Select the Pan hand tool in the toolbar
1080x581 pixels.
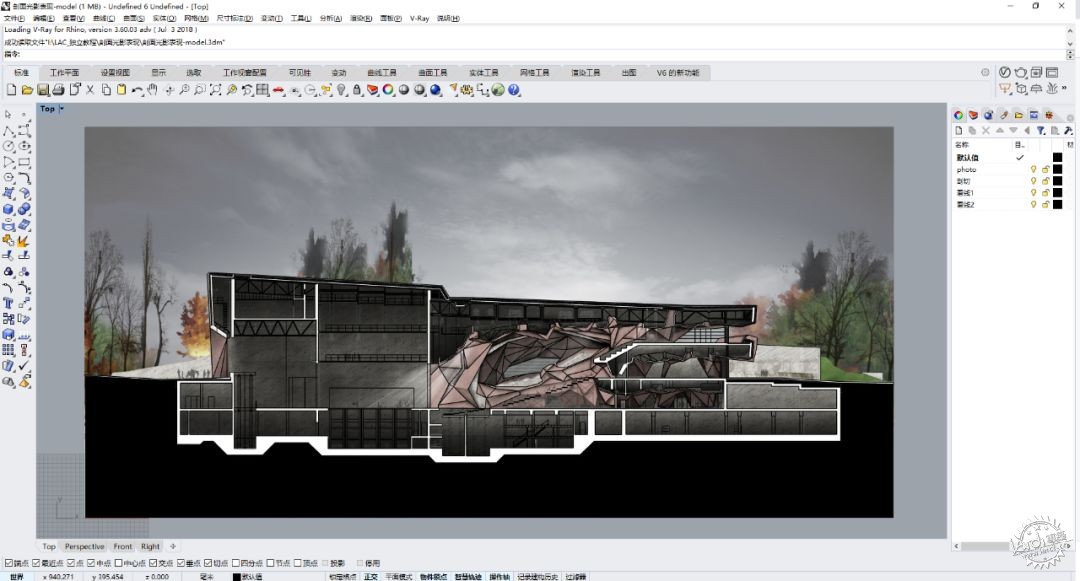pos(152,89)
